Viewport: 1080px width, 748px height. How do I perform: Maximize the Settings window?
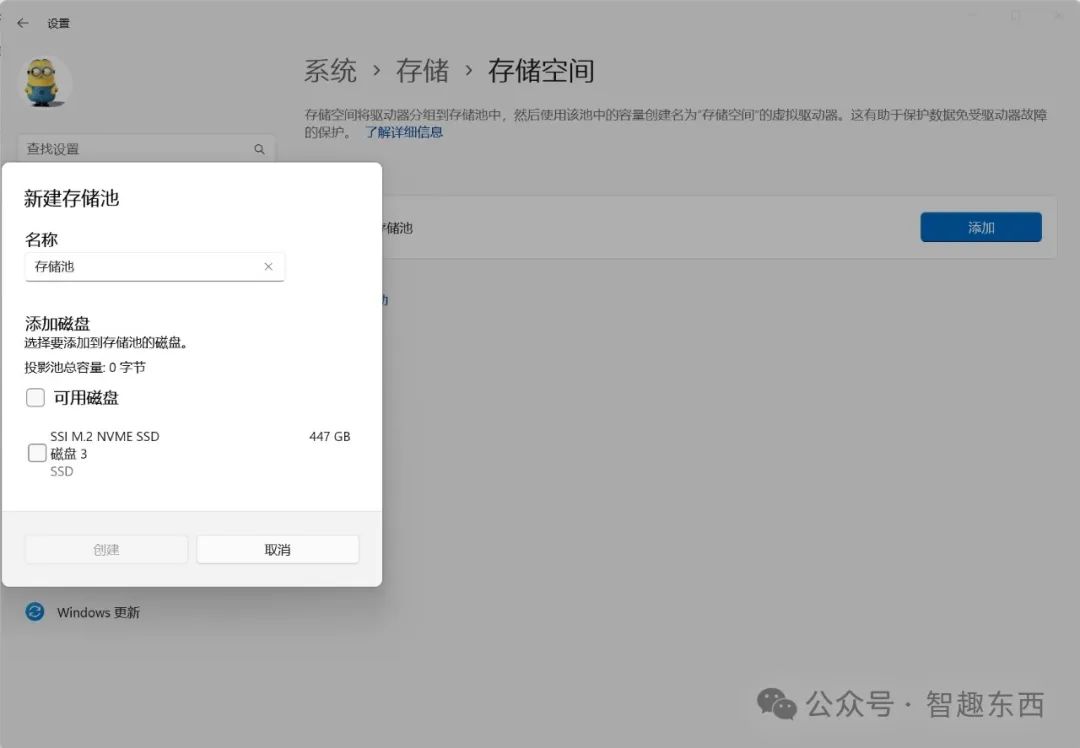[x=1015, y=16]
